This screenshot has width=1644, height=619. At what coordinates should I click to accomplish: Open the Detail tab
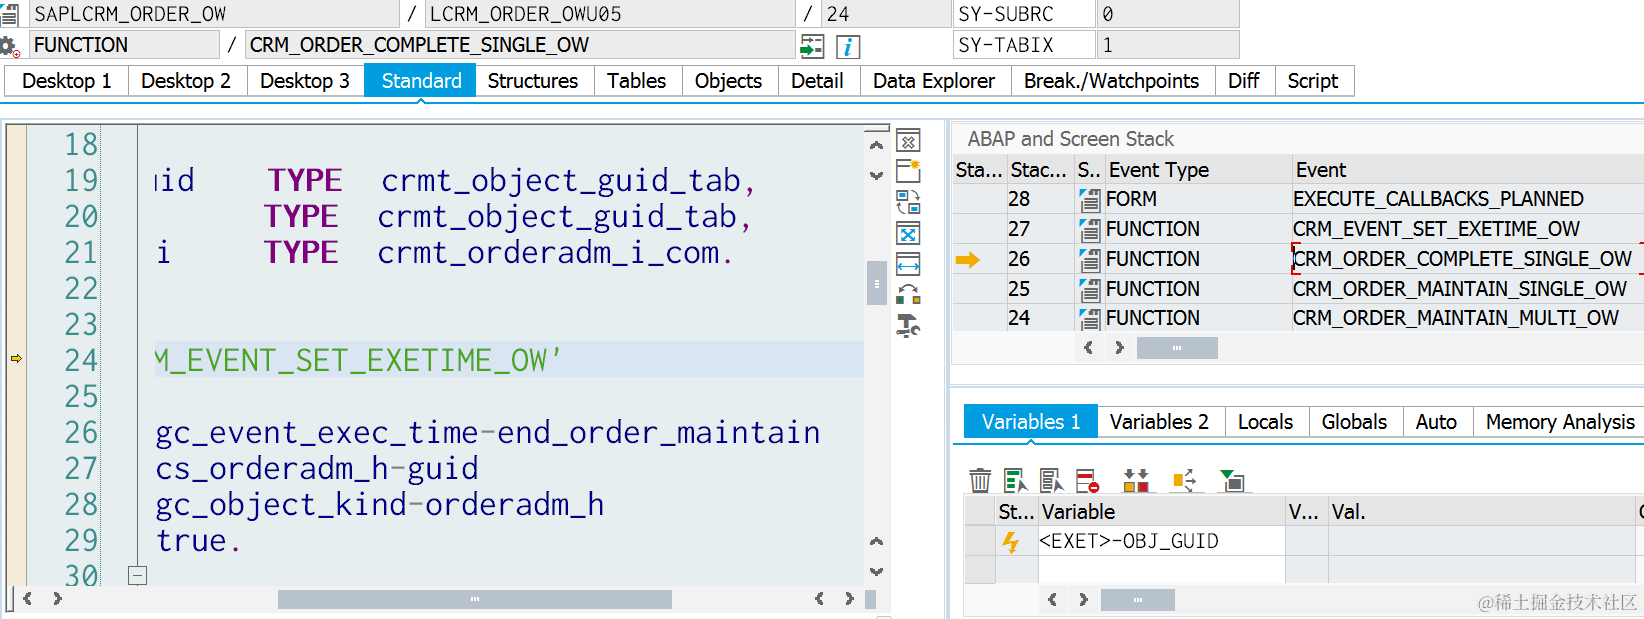[817, 81]
